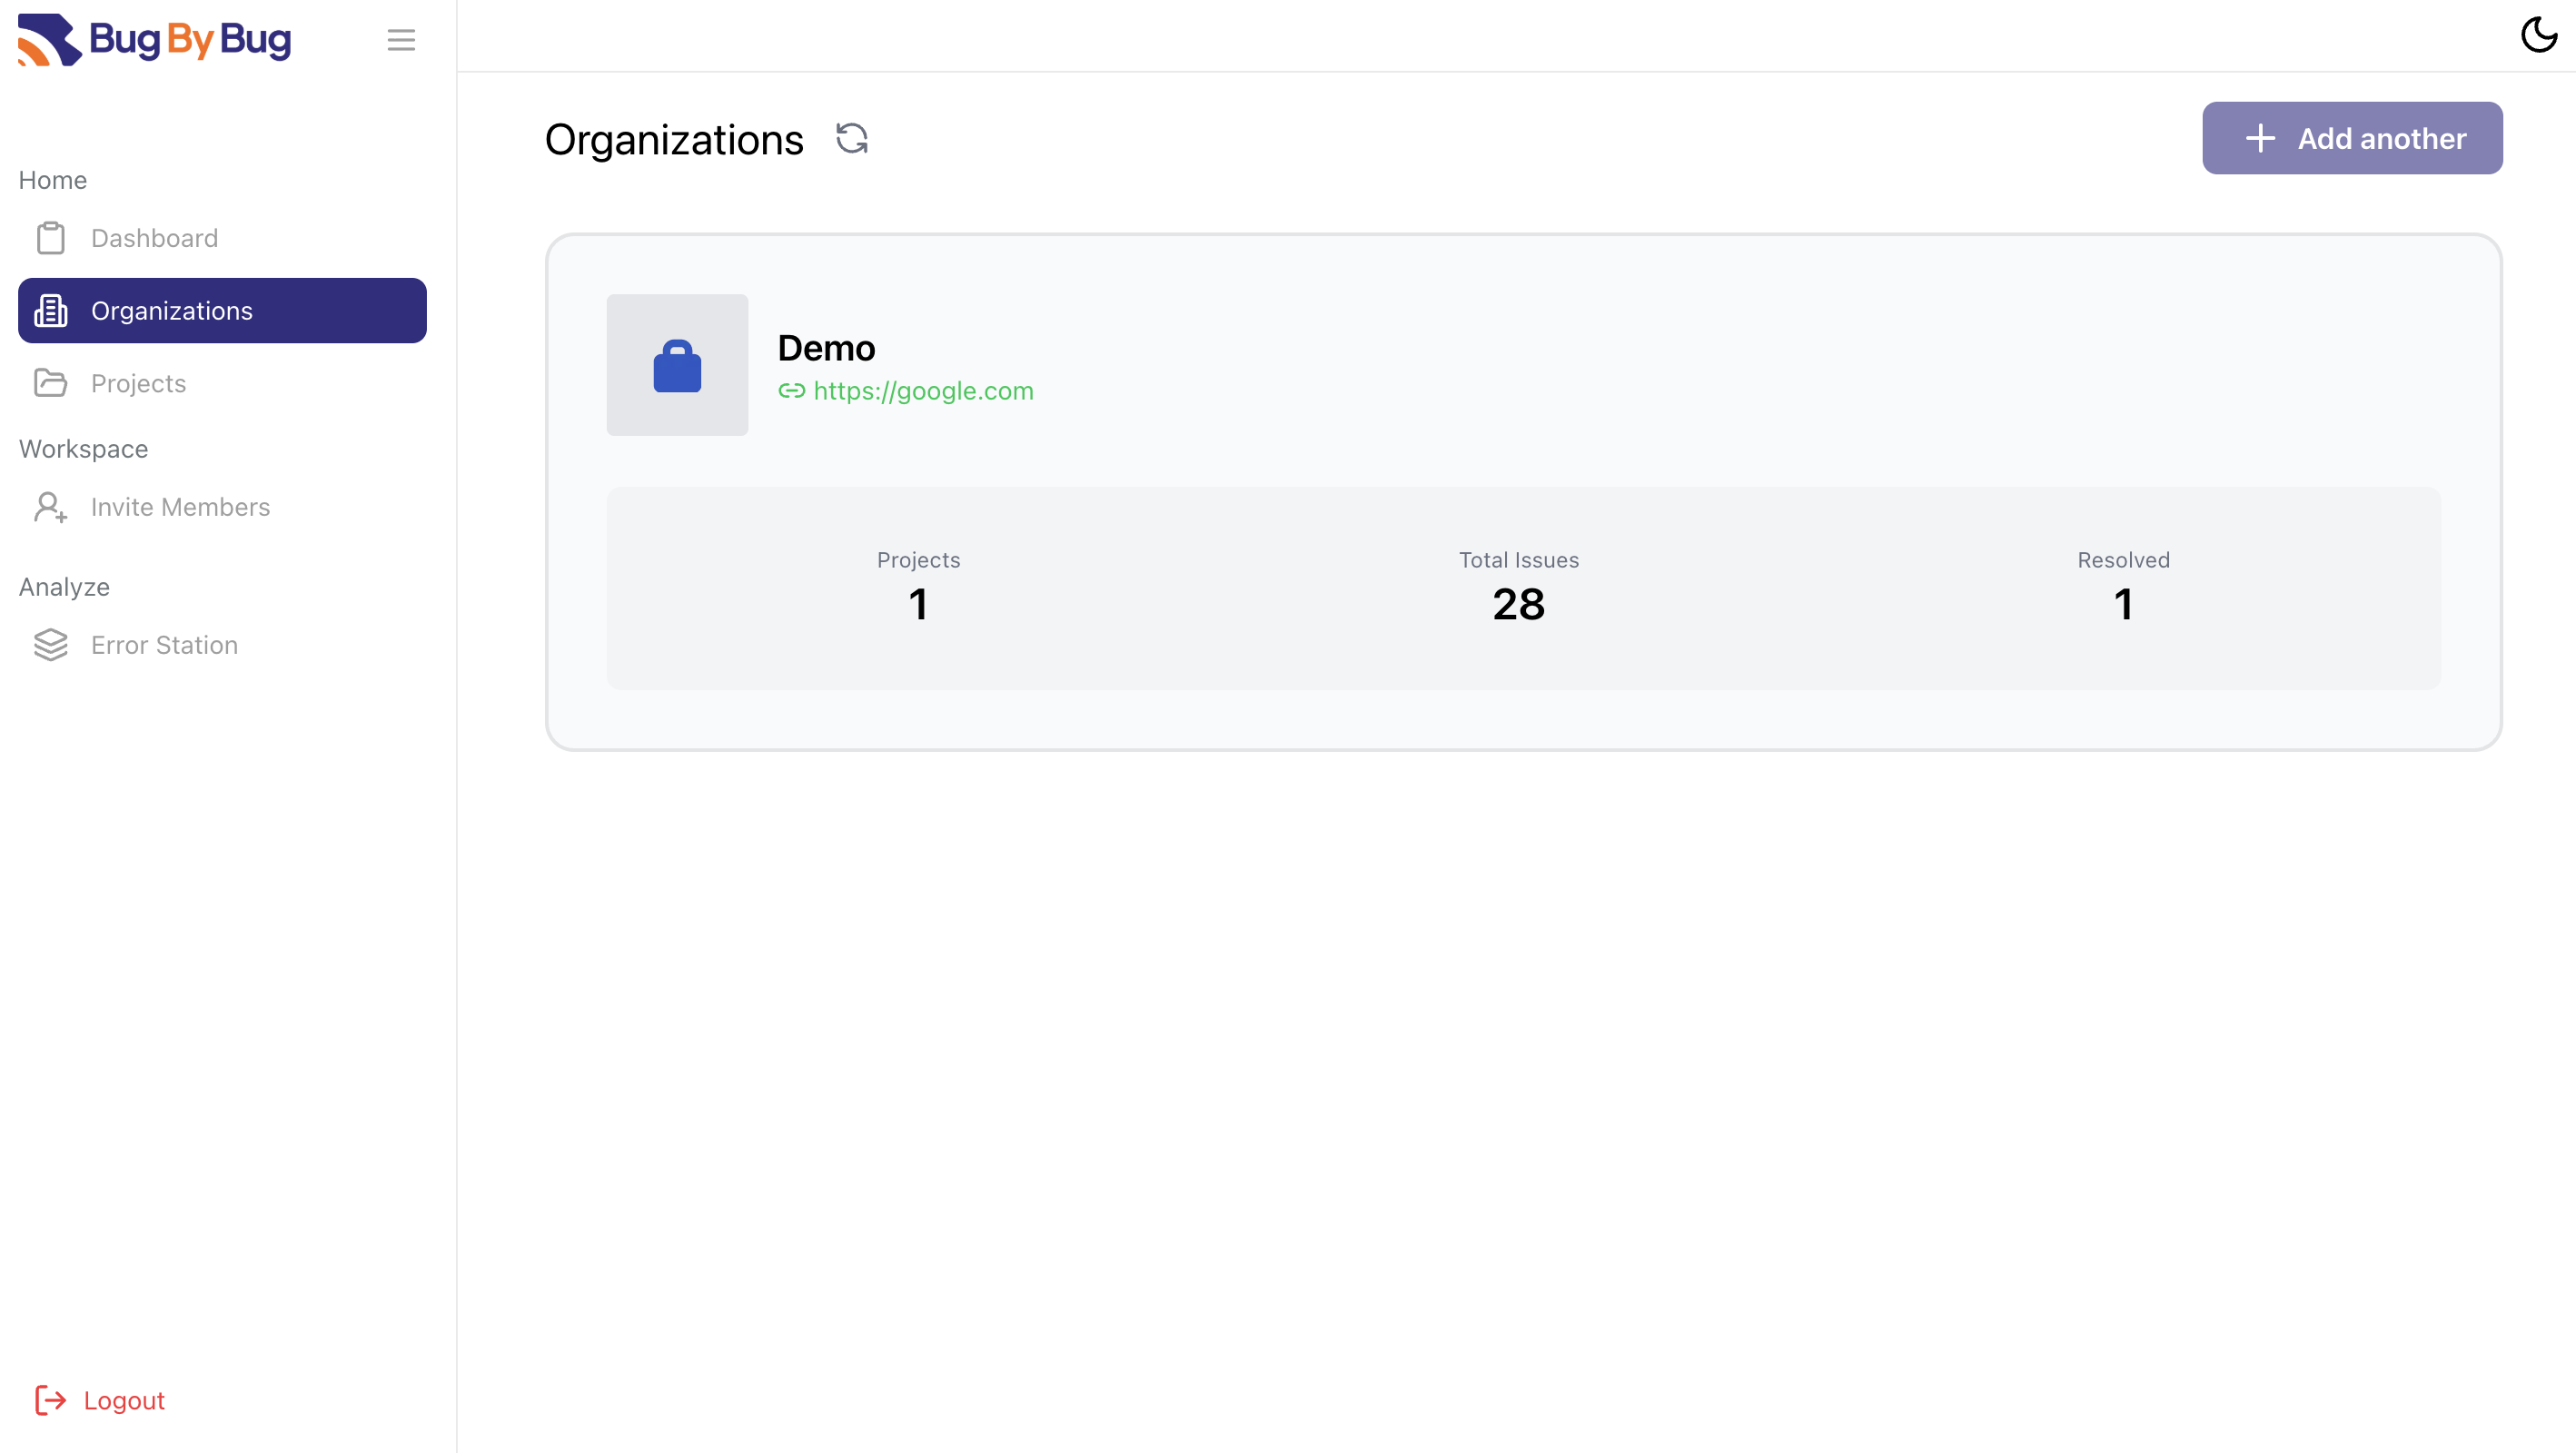The height and width of the screenshot is (1453, 2576).
Task: Open the https://google.com link
Action: 922,391
